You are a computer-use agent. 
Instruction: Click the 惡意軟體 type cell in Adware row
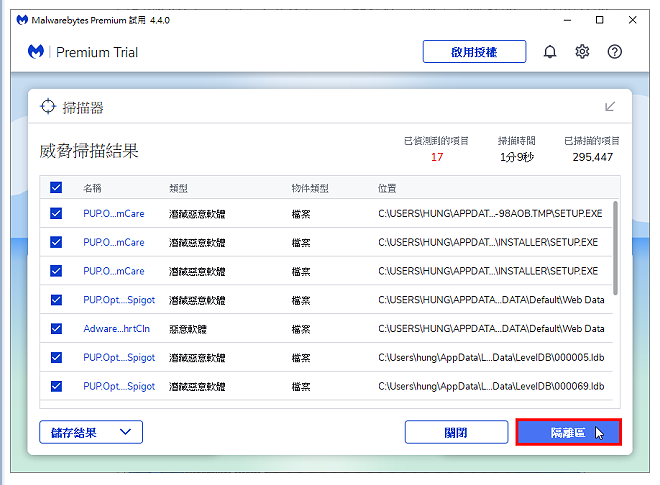[x=188, y=329]
